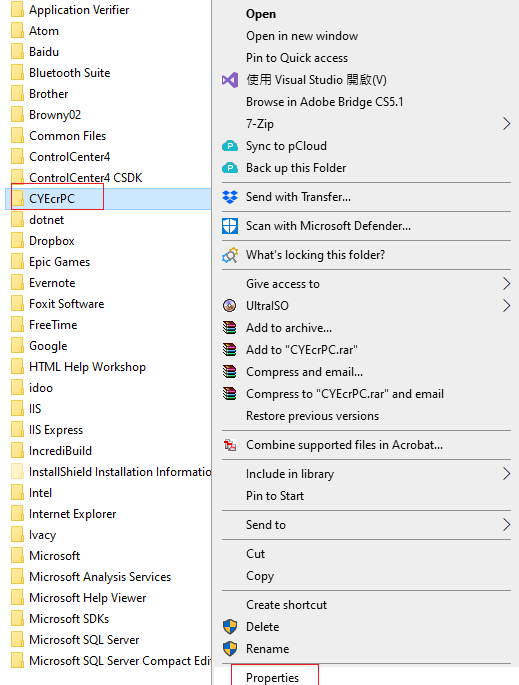The height and width of the screenshot is (685, 519).
Task: Expand the Send to submenu arrow
Action: tap(506, 525)
